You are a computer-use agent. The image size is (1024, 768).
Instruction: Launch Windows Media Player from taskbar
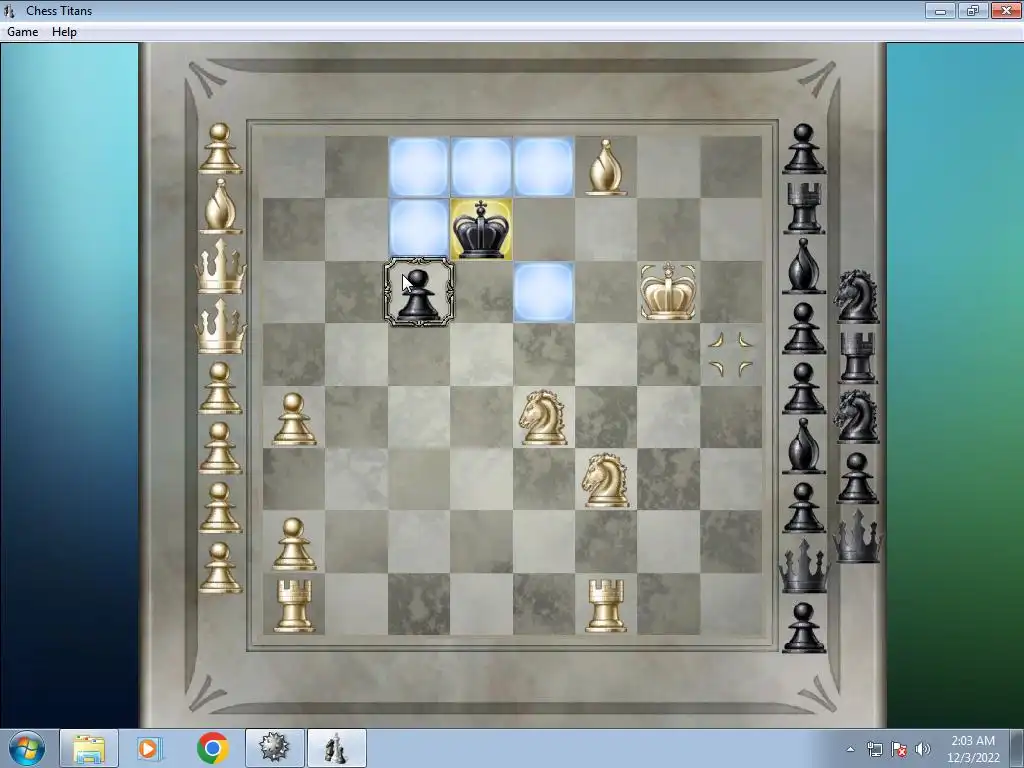[x=150, y=748]
